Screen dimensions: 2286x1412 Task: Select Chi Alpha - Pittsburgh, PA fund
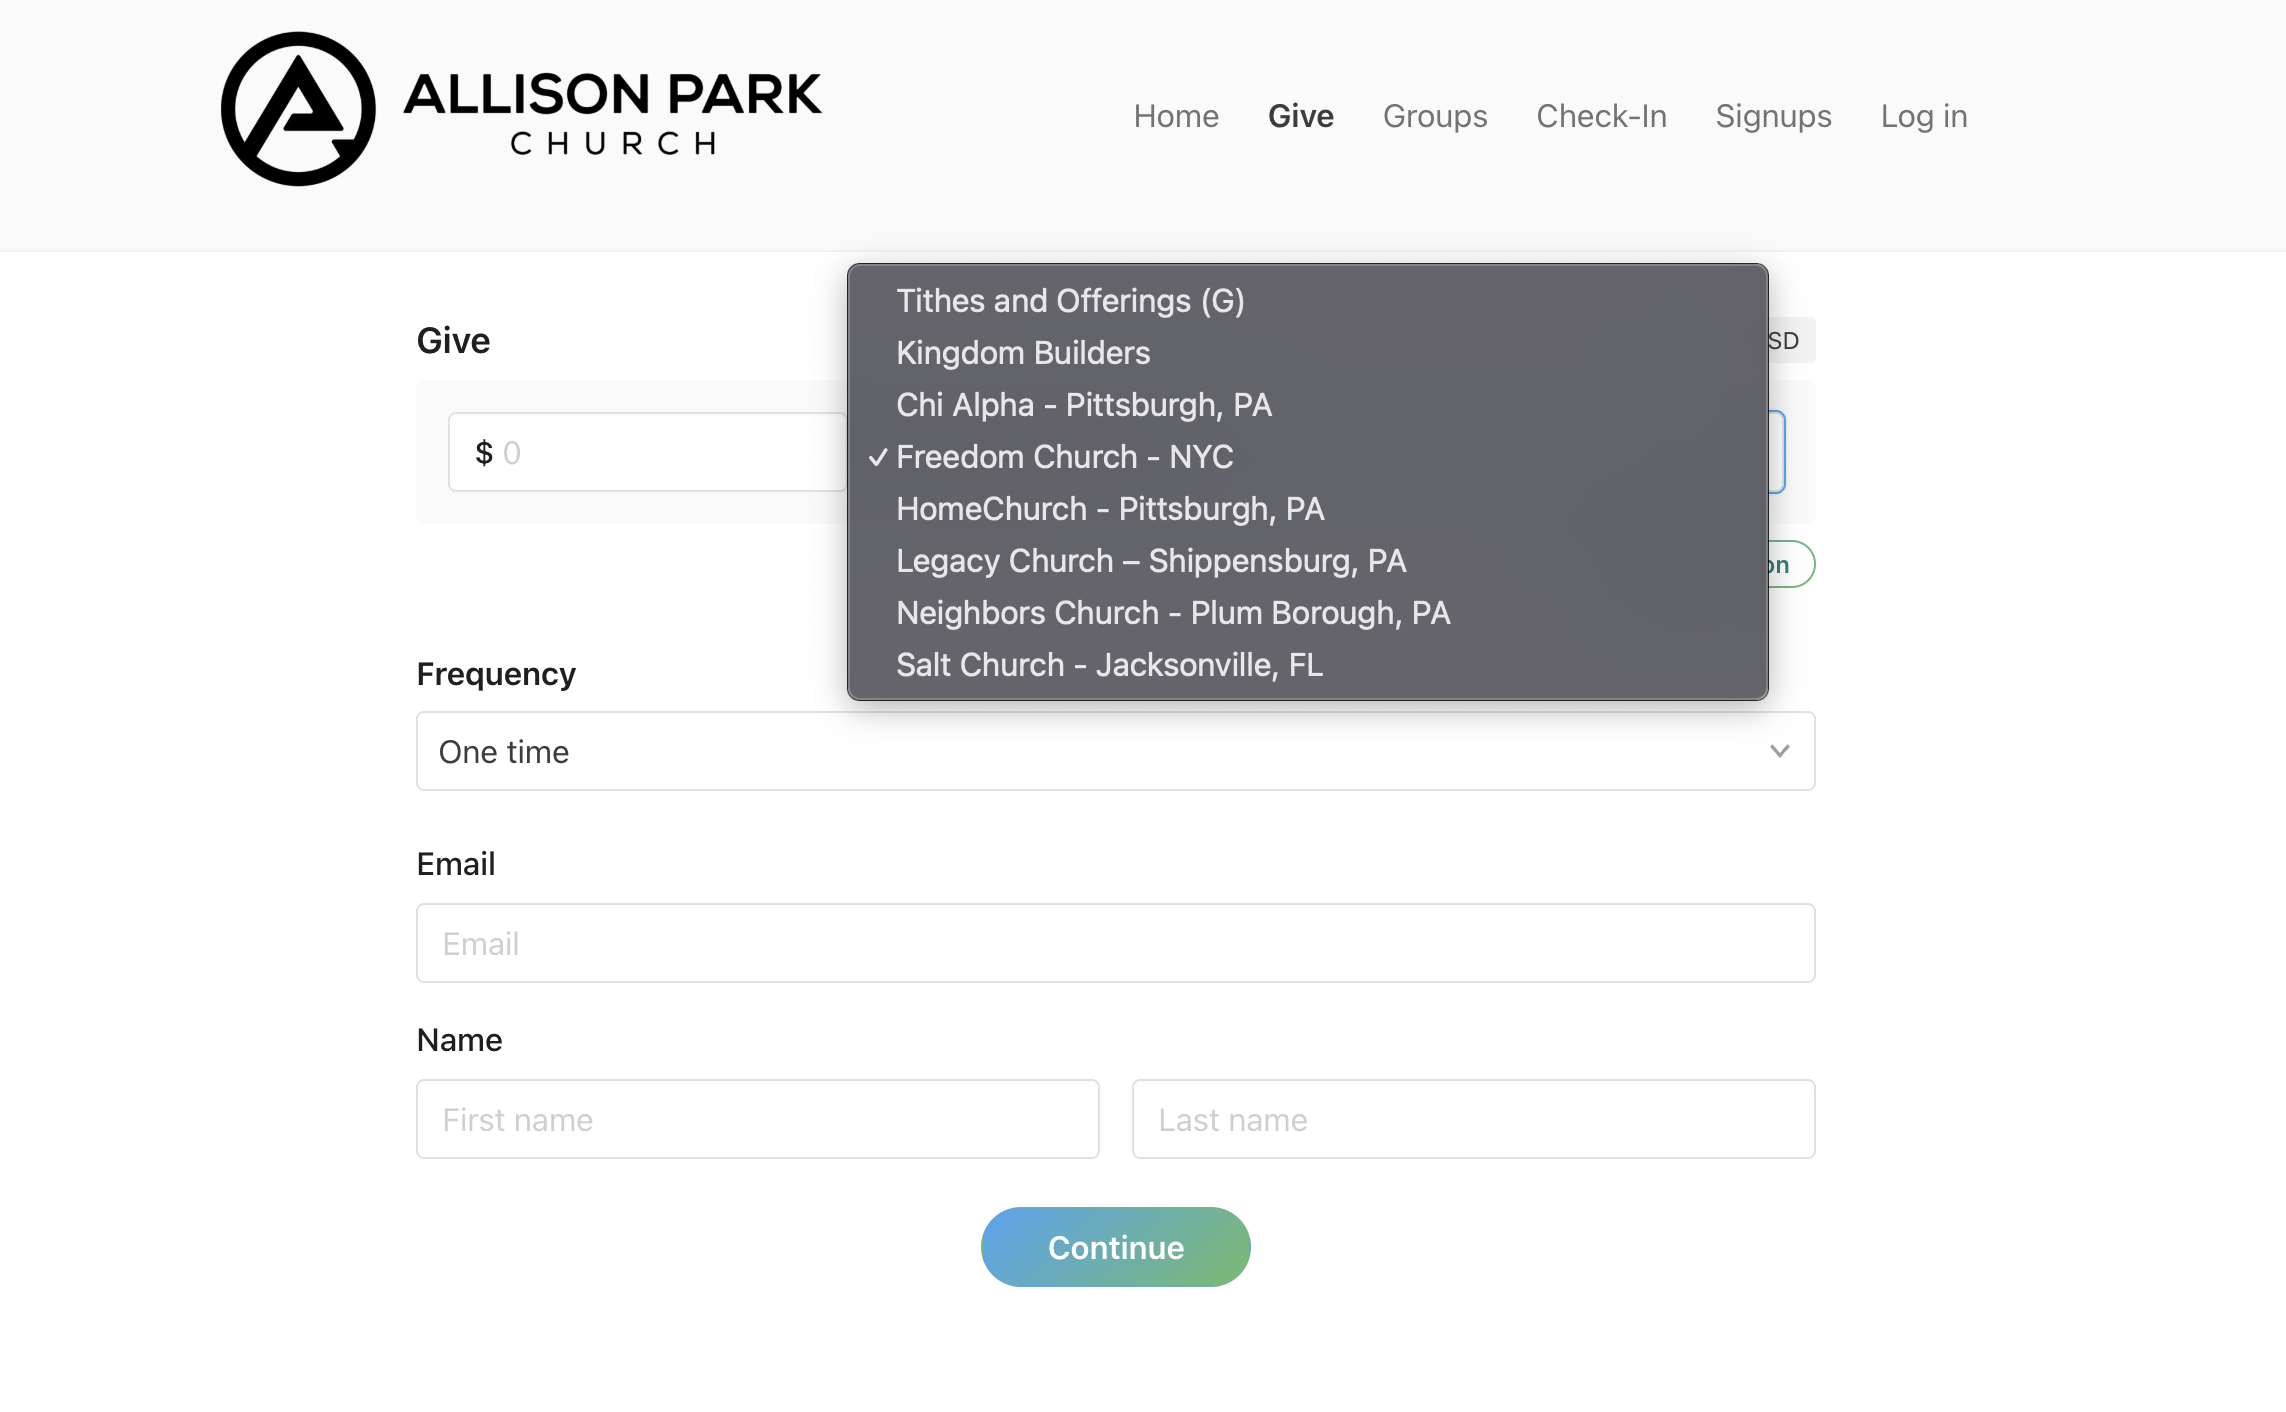[1084, 405]
